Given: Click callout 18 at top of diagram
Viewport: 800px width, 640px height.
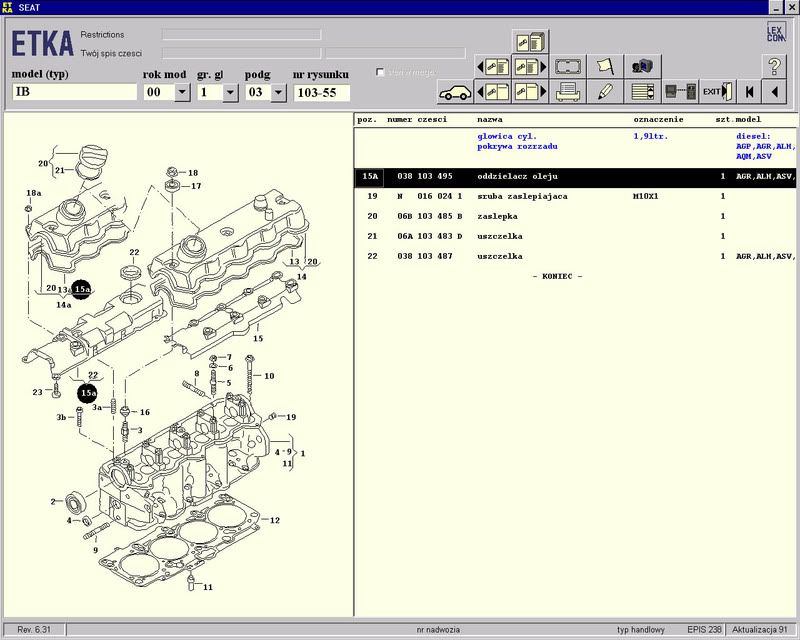Looking at the screenshot, I should 193,173.
